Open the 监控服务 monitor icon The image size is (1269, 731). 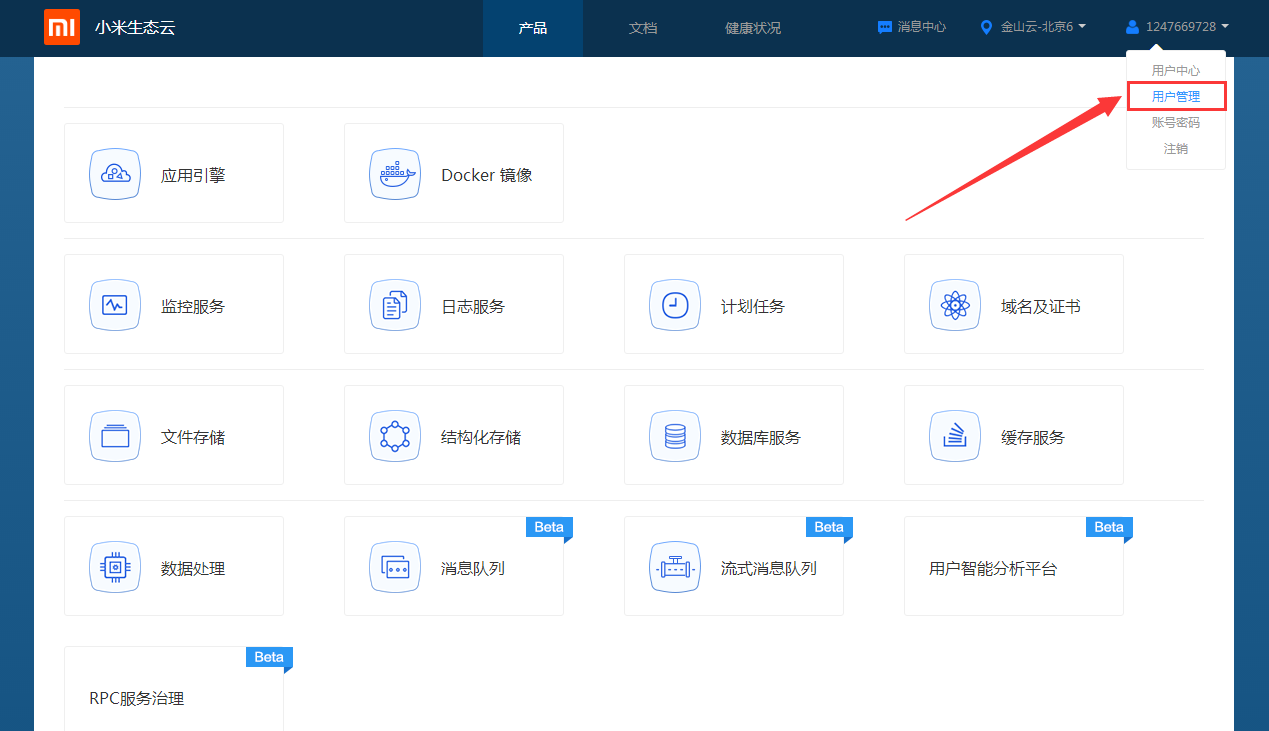coord(115,305)
